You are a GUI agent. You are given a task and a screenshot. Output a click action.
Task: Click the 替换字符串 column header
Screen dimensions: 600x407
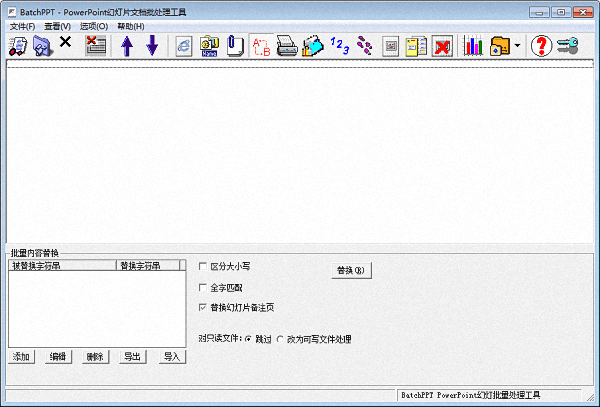click(x=148, y=265)
